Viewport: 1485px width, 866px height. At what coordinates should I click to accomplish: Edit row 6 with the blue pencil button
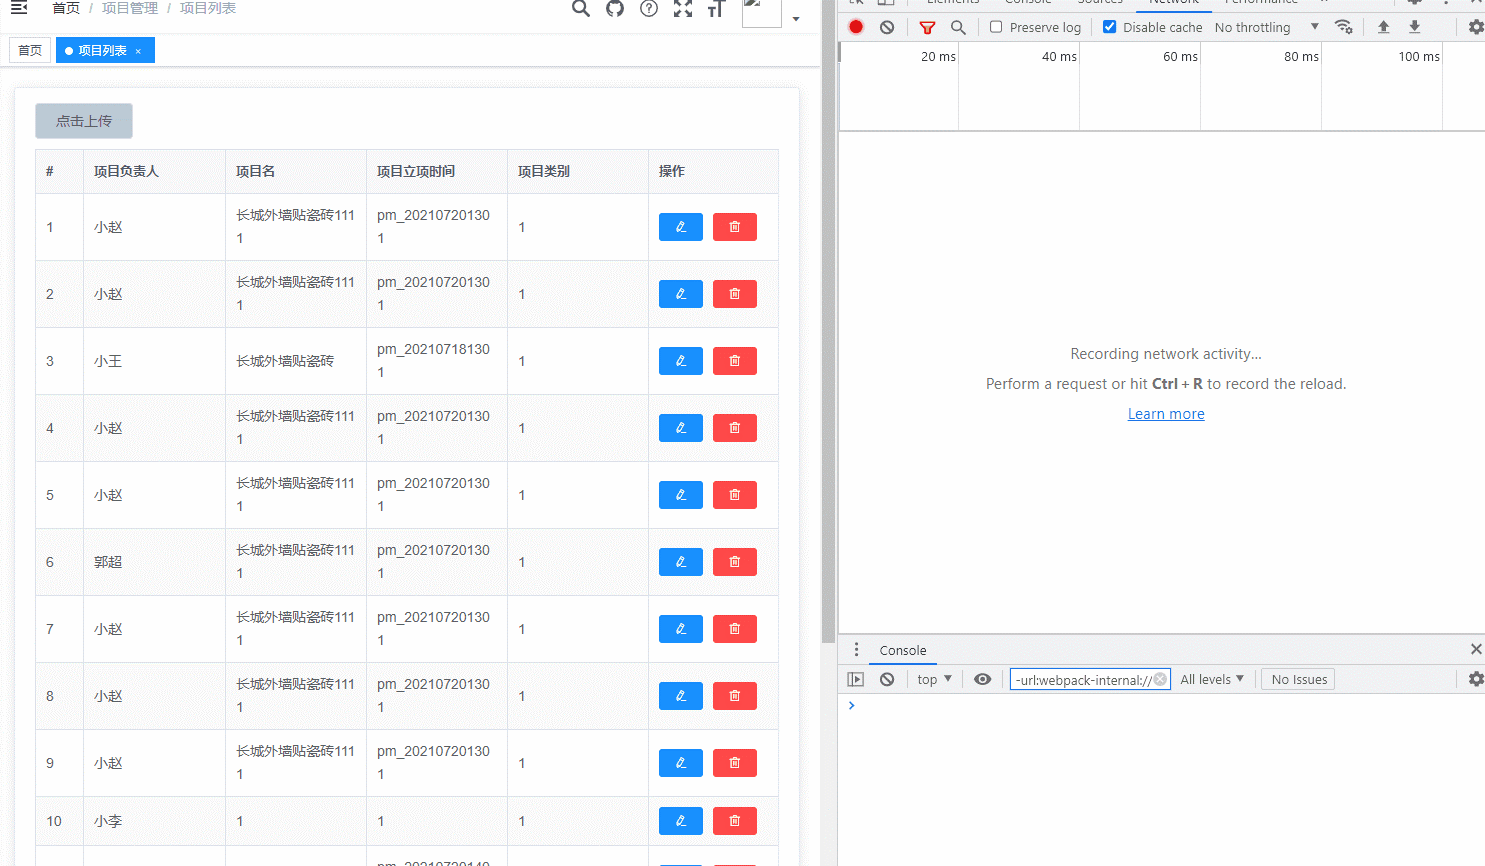pos(680,562)
